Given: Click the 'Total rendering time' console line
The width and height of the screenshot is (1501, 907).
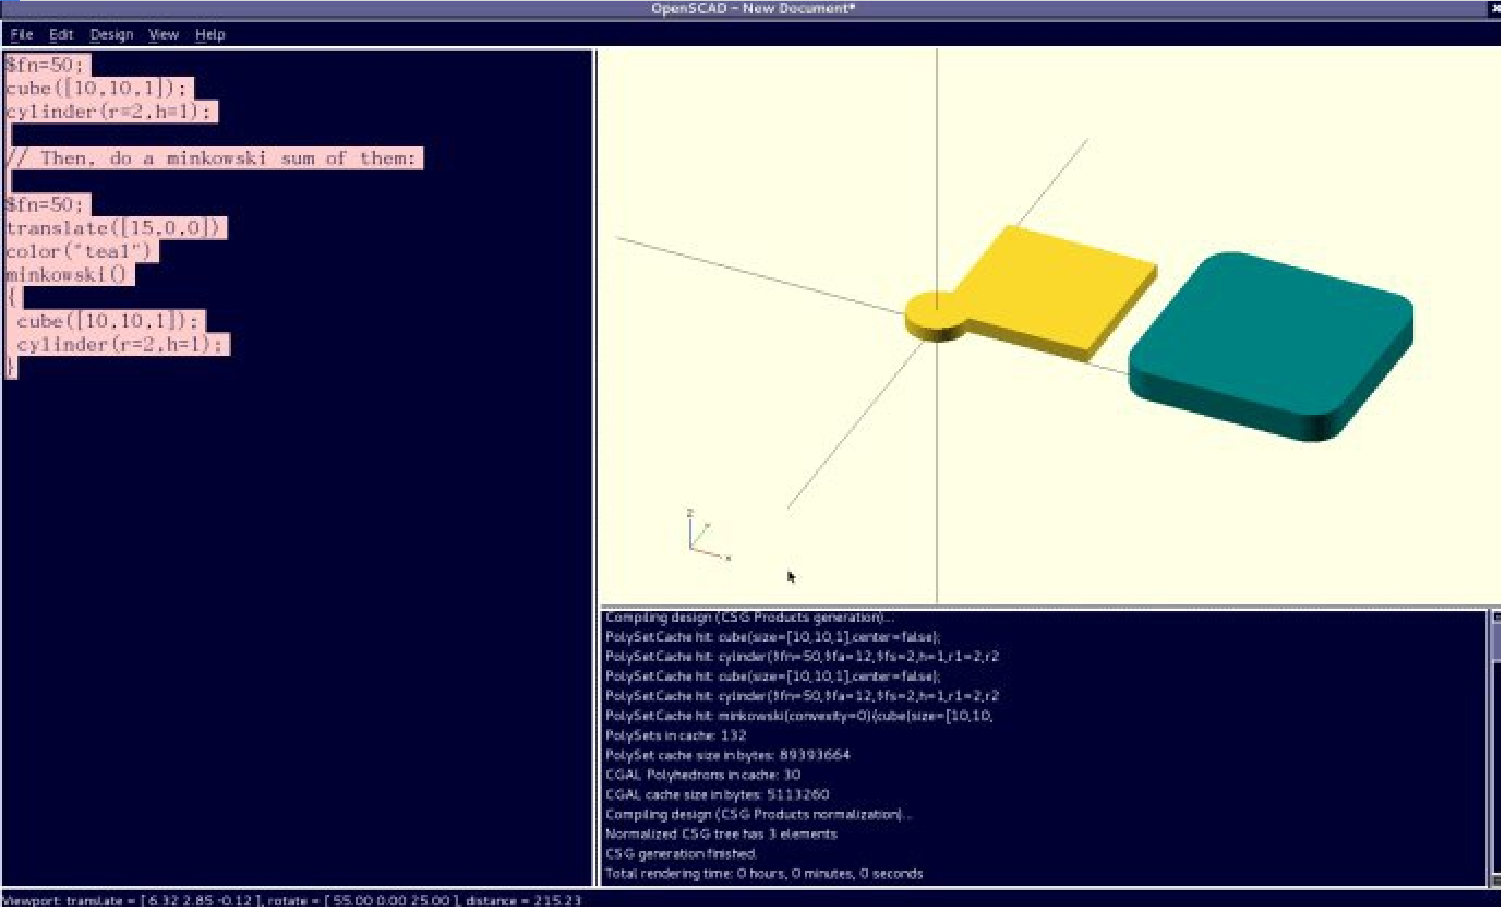Looking at the screenshot, I should (763, 873).
